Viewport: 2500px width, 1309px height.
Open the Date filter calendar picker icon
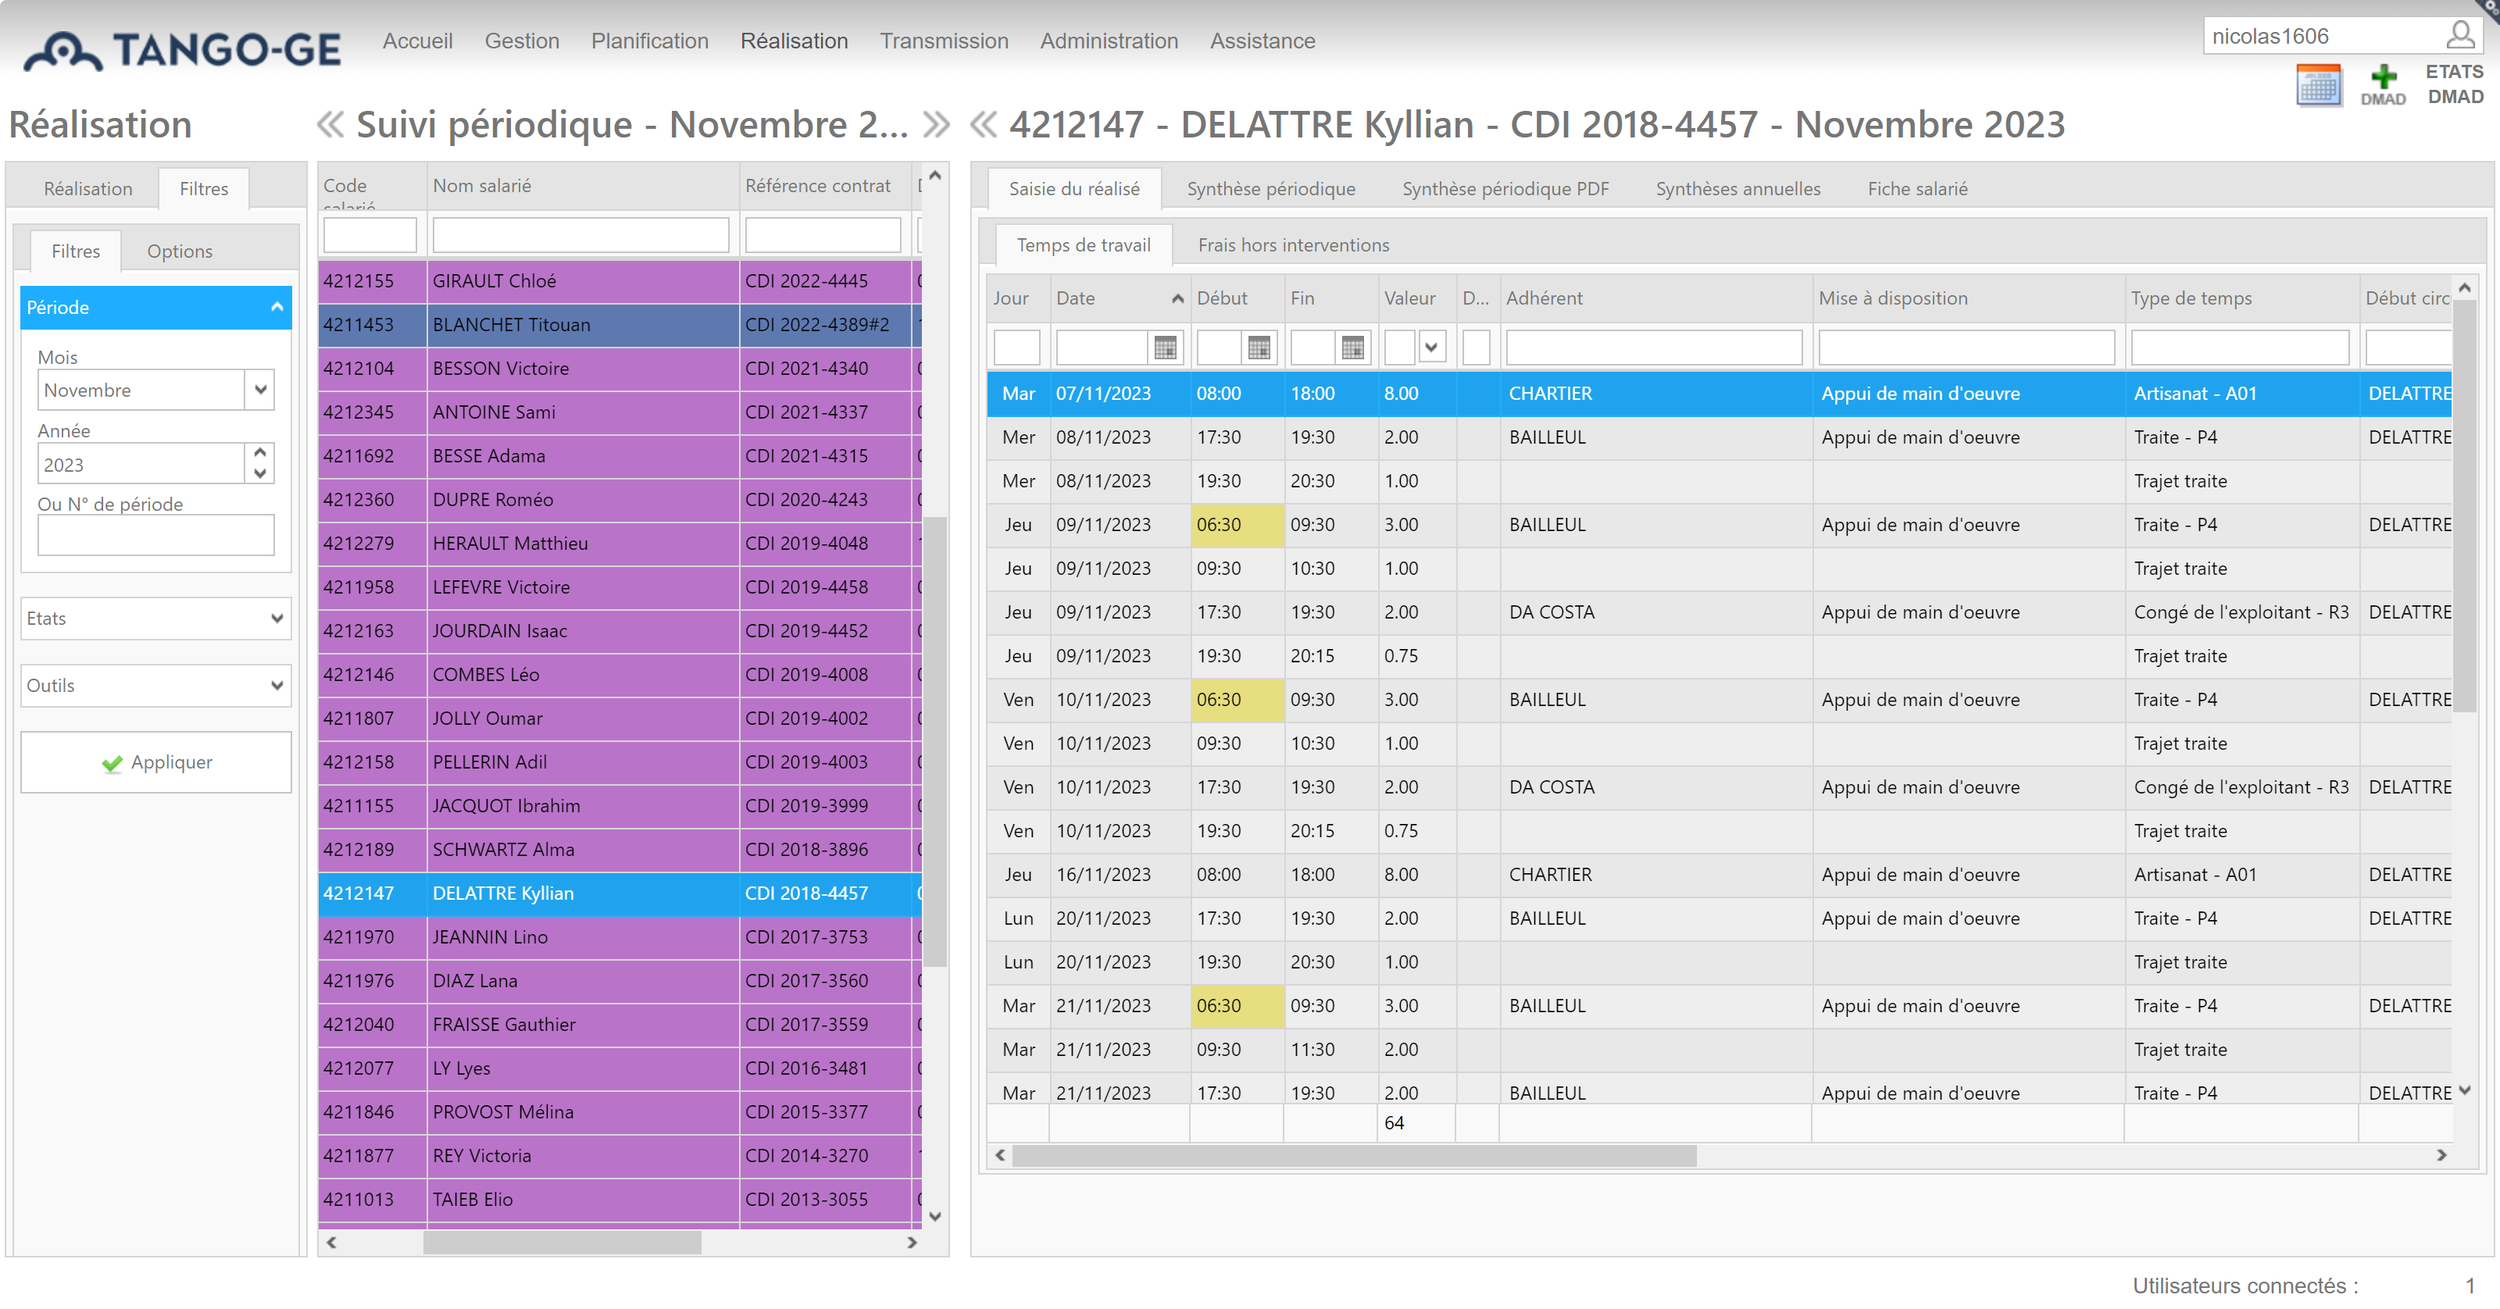click(1165, 348)
